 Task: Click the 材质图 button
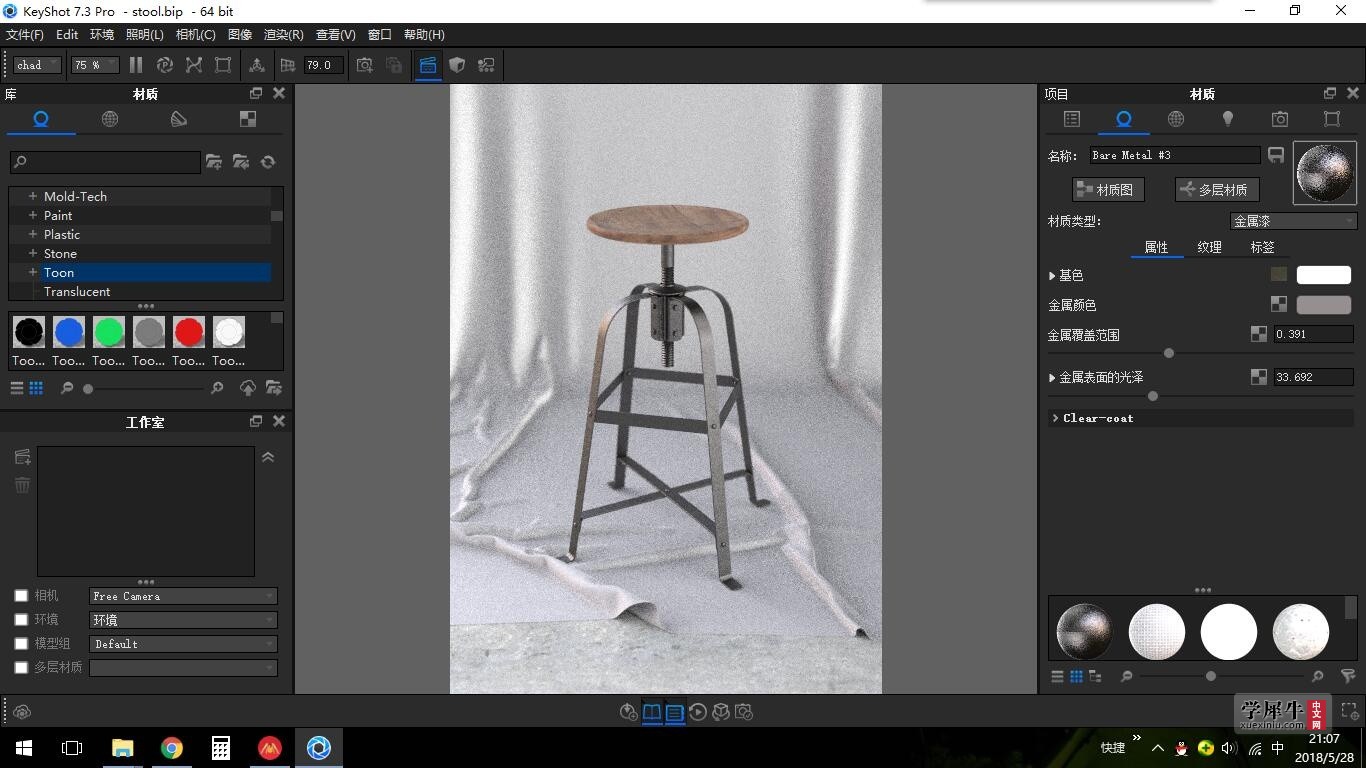1108,189
